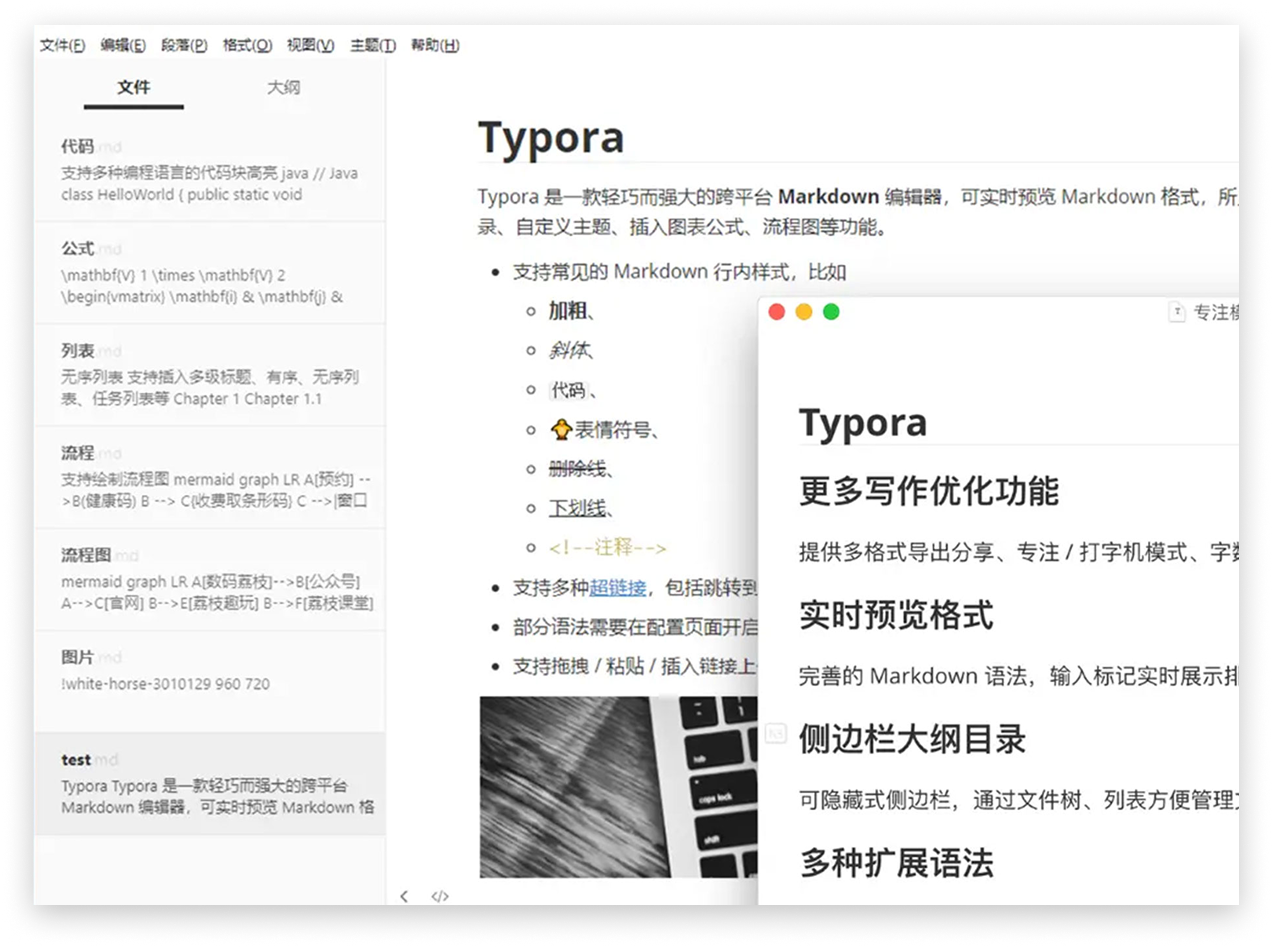
Task: Open the 视图(V) menu
Action: pos(309,45)
